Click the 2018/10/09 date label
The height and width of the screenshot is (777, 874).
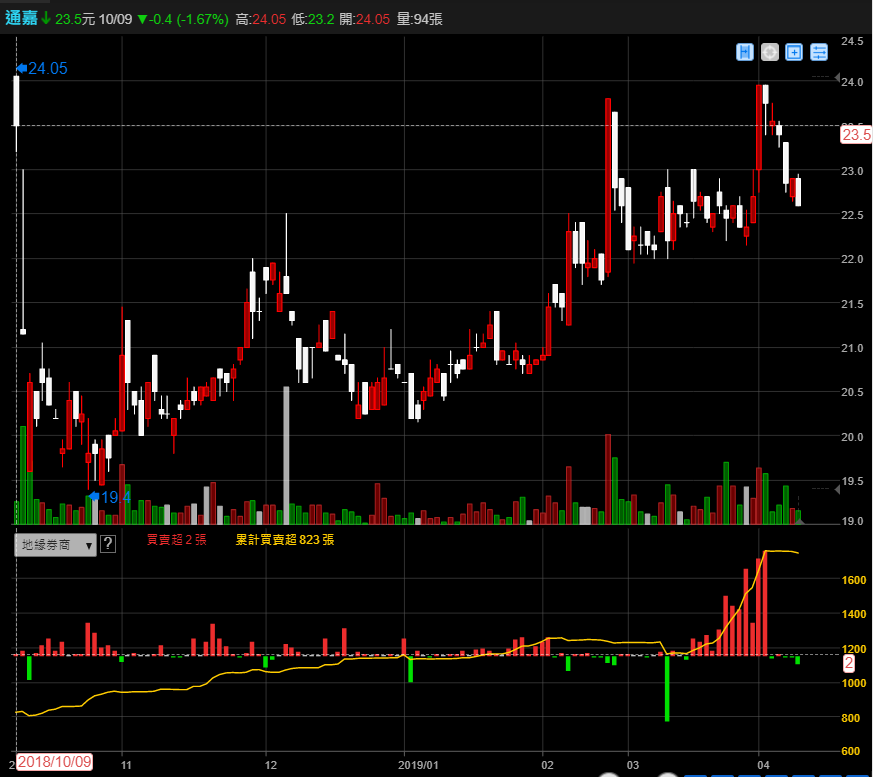point(55,763)
